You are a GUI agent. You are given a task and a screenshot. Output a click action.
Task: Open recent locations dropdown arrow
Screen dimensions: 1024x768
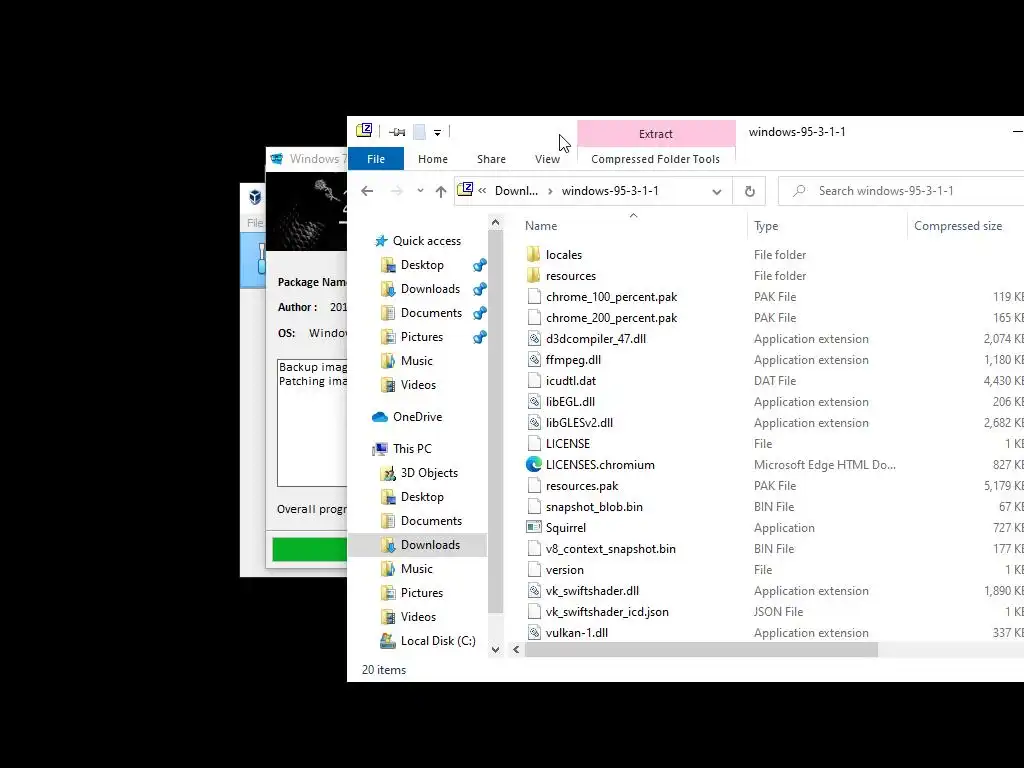tap(420, 191)
